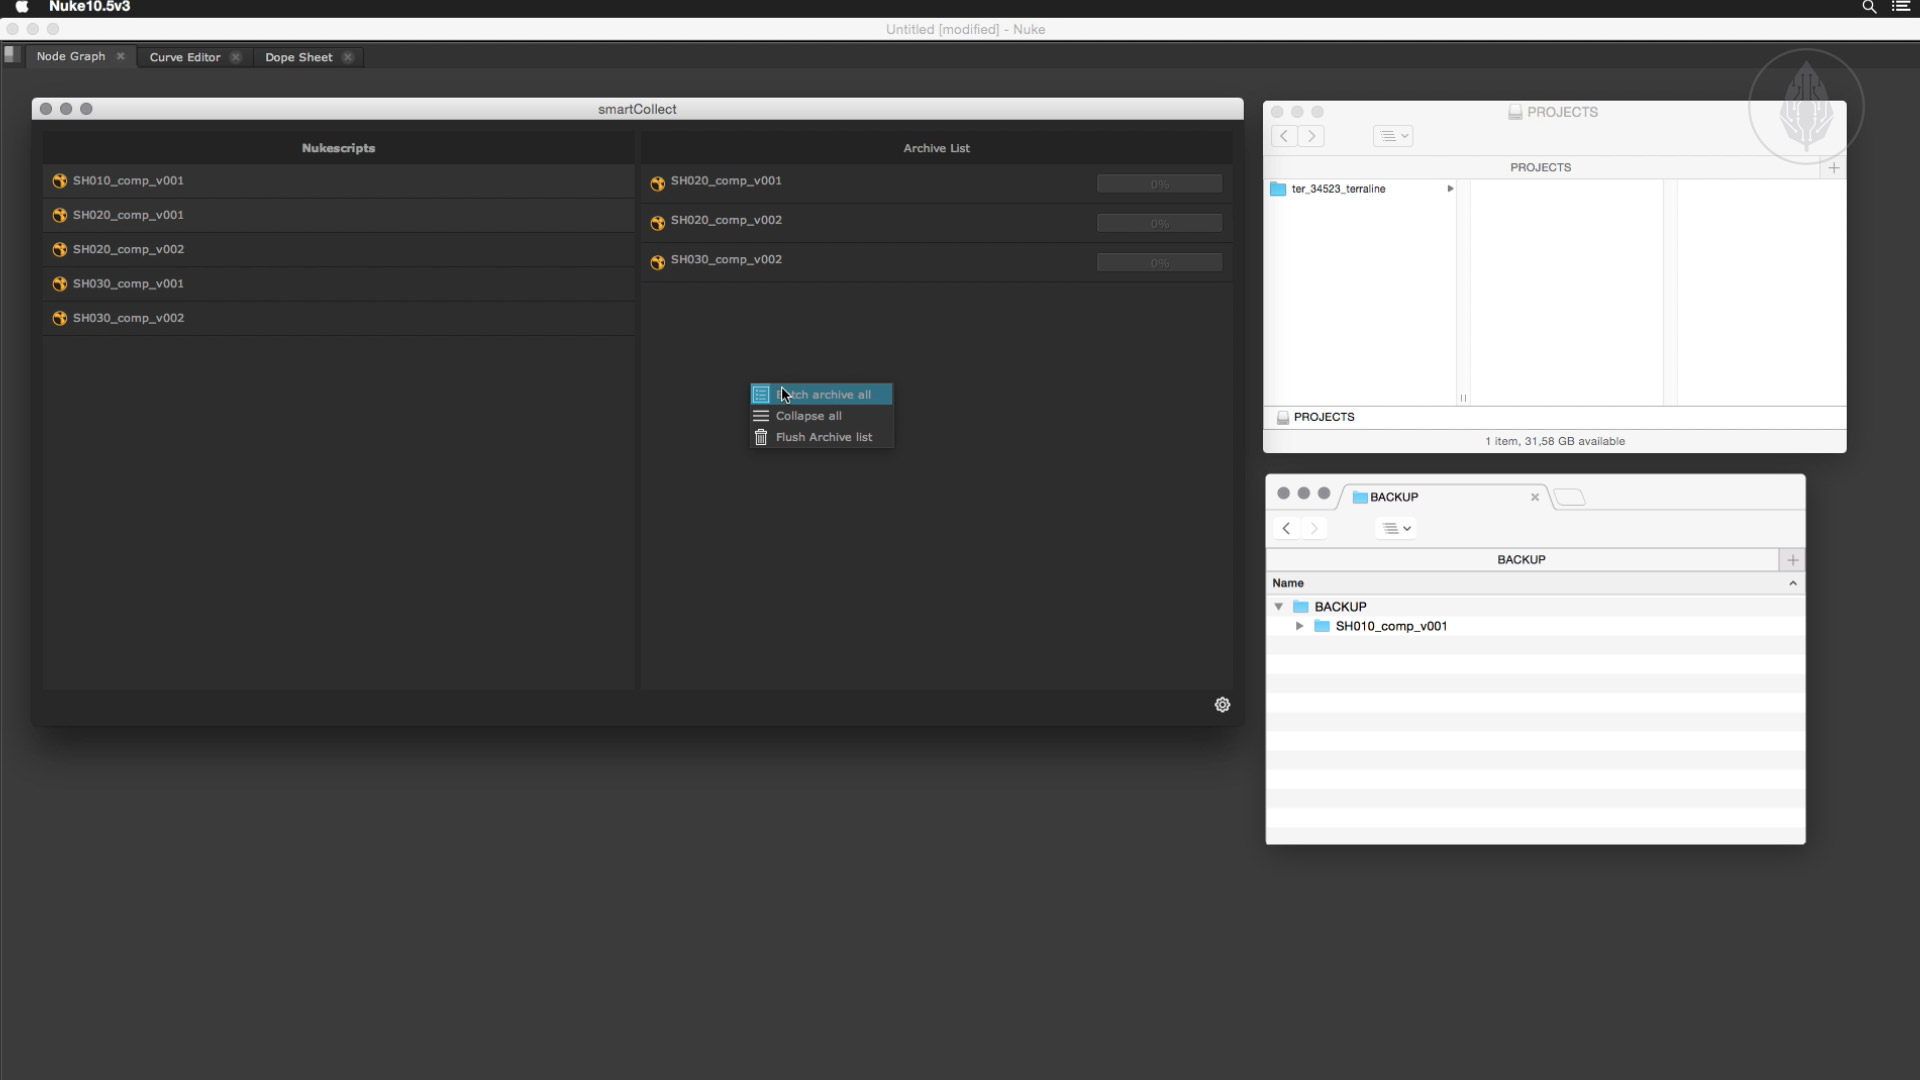Click PROJECTS label in Finder path bar
Viewport: 1920px width, 1080px height.
(1324, 417)
